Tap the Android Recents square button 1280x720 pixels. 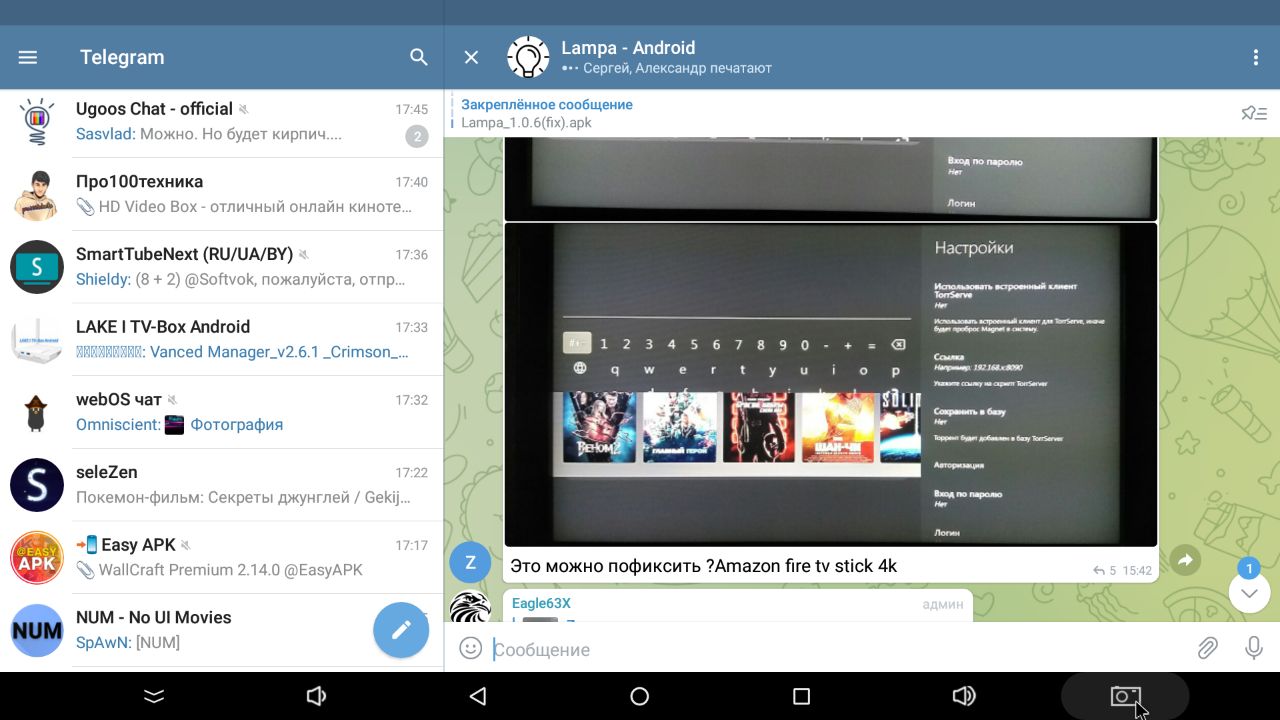(801, 696)
